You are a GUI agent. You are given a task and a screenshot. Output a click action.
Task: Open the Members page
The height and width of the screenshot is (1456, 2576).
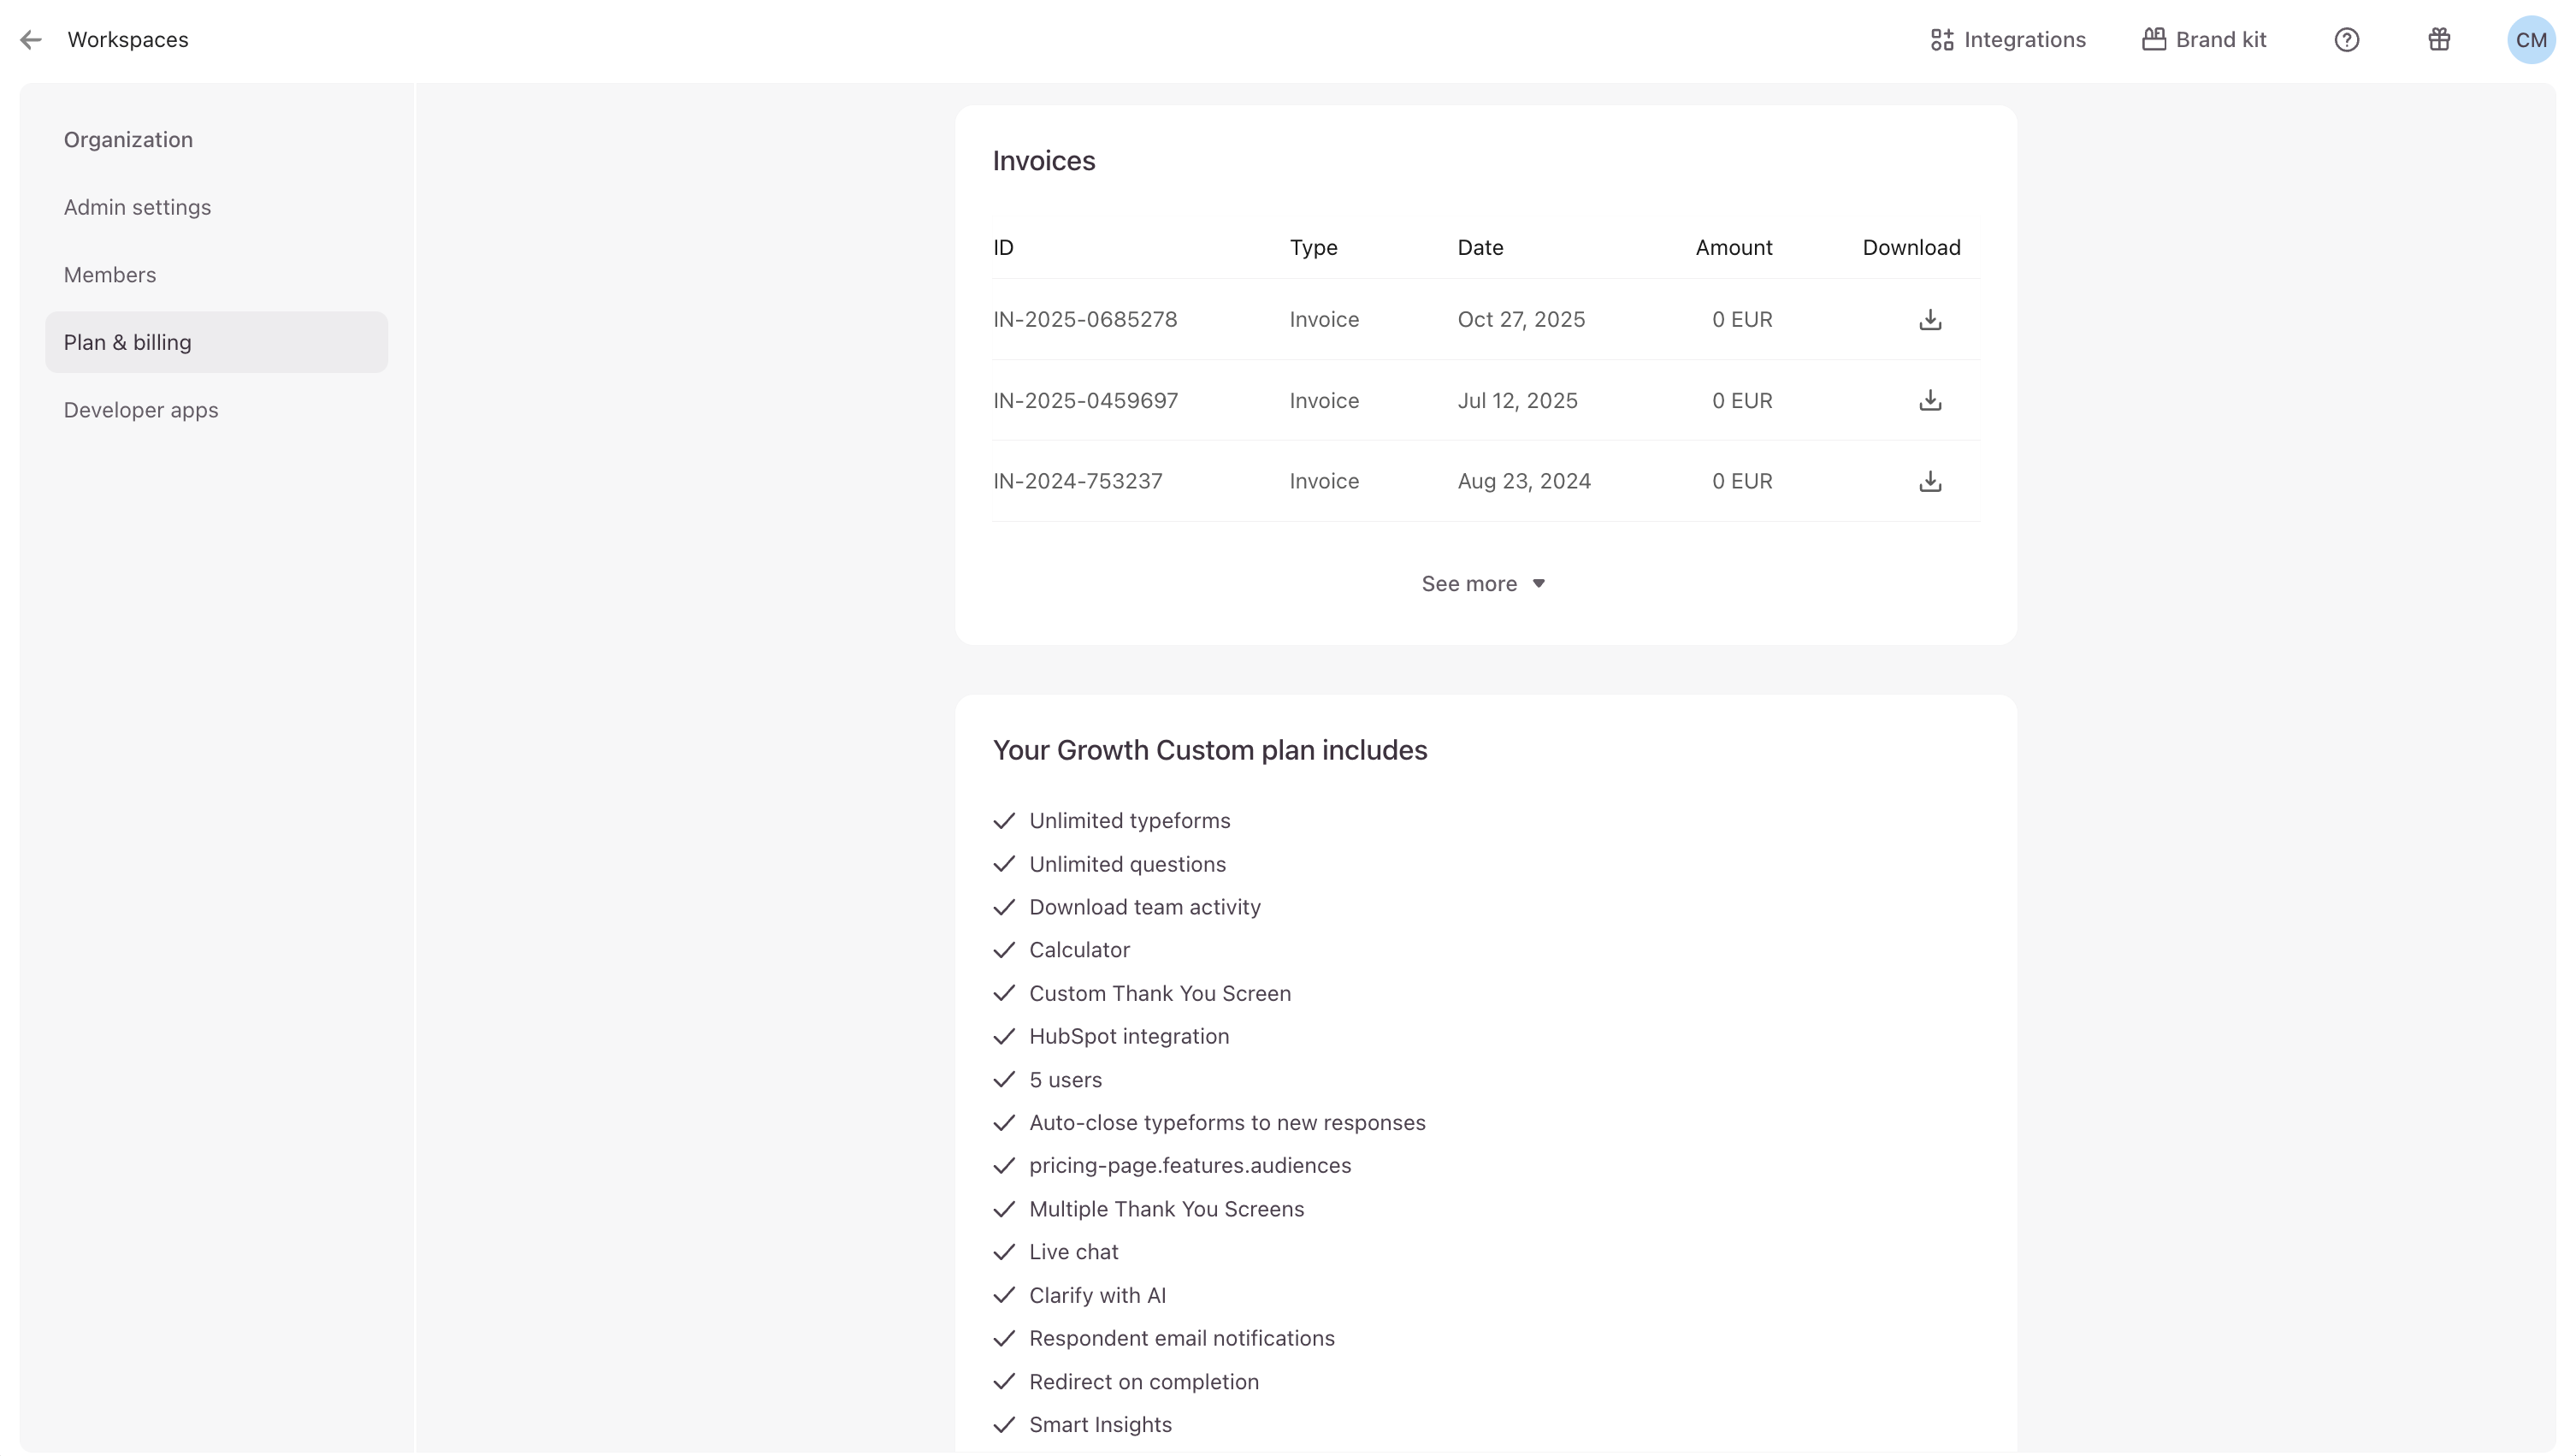tap(110, 275)
